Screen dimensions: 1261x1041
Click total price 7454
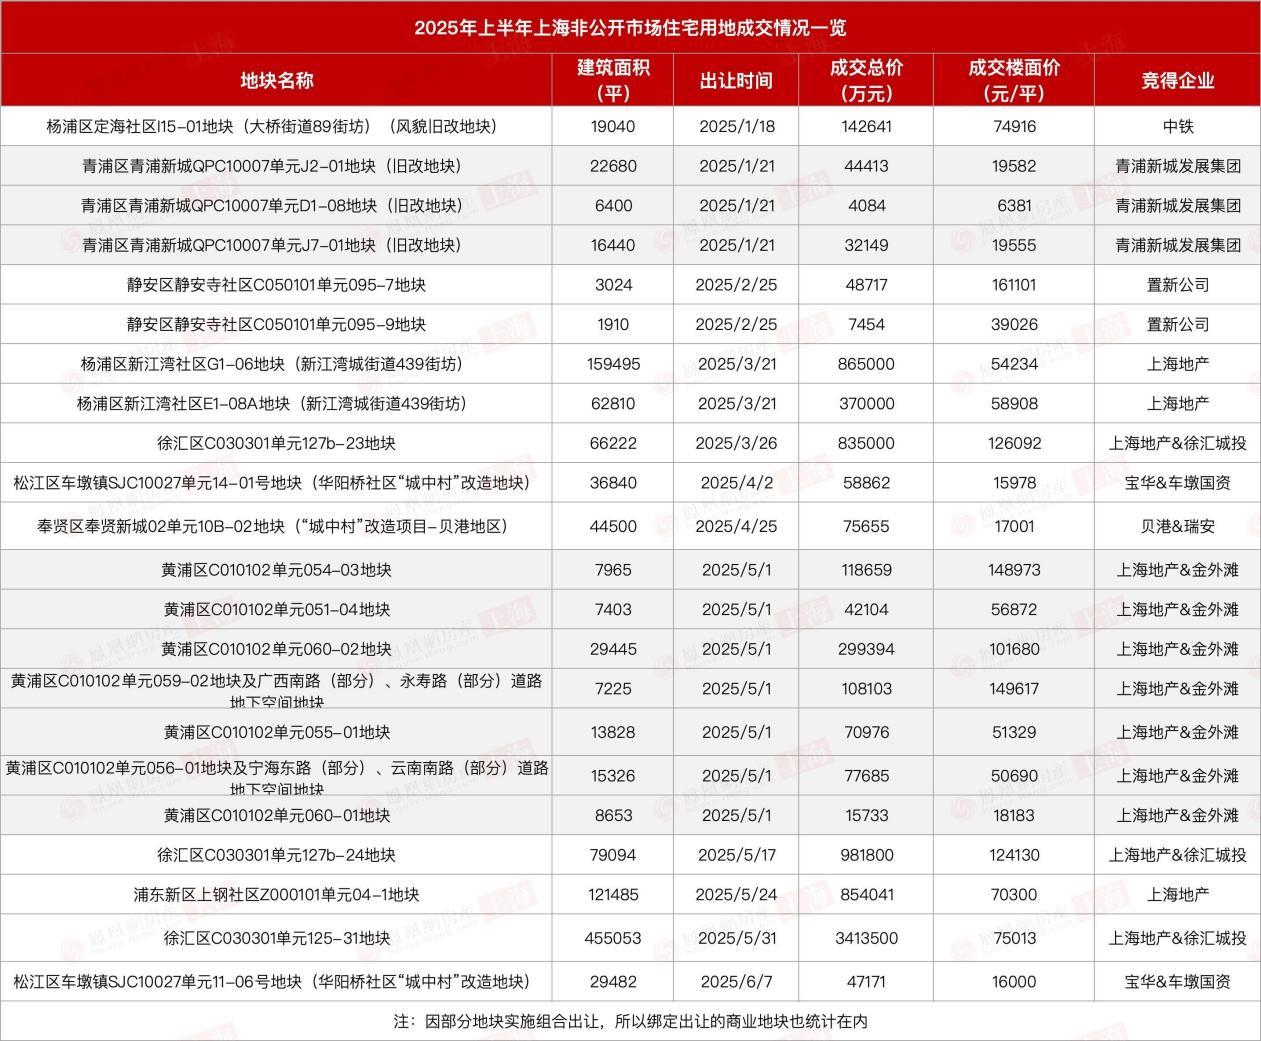866,325
